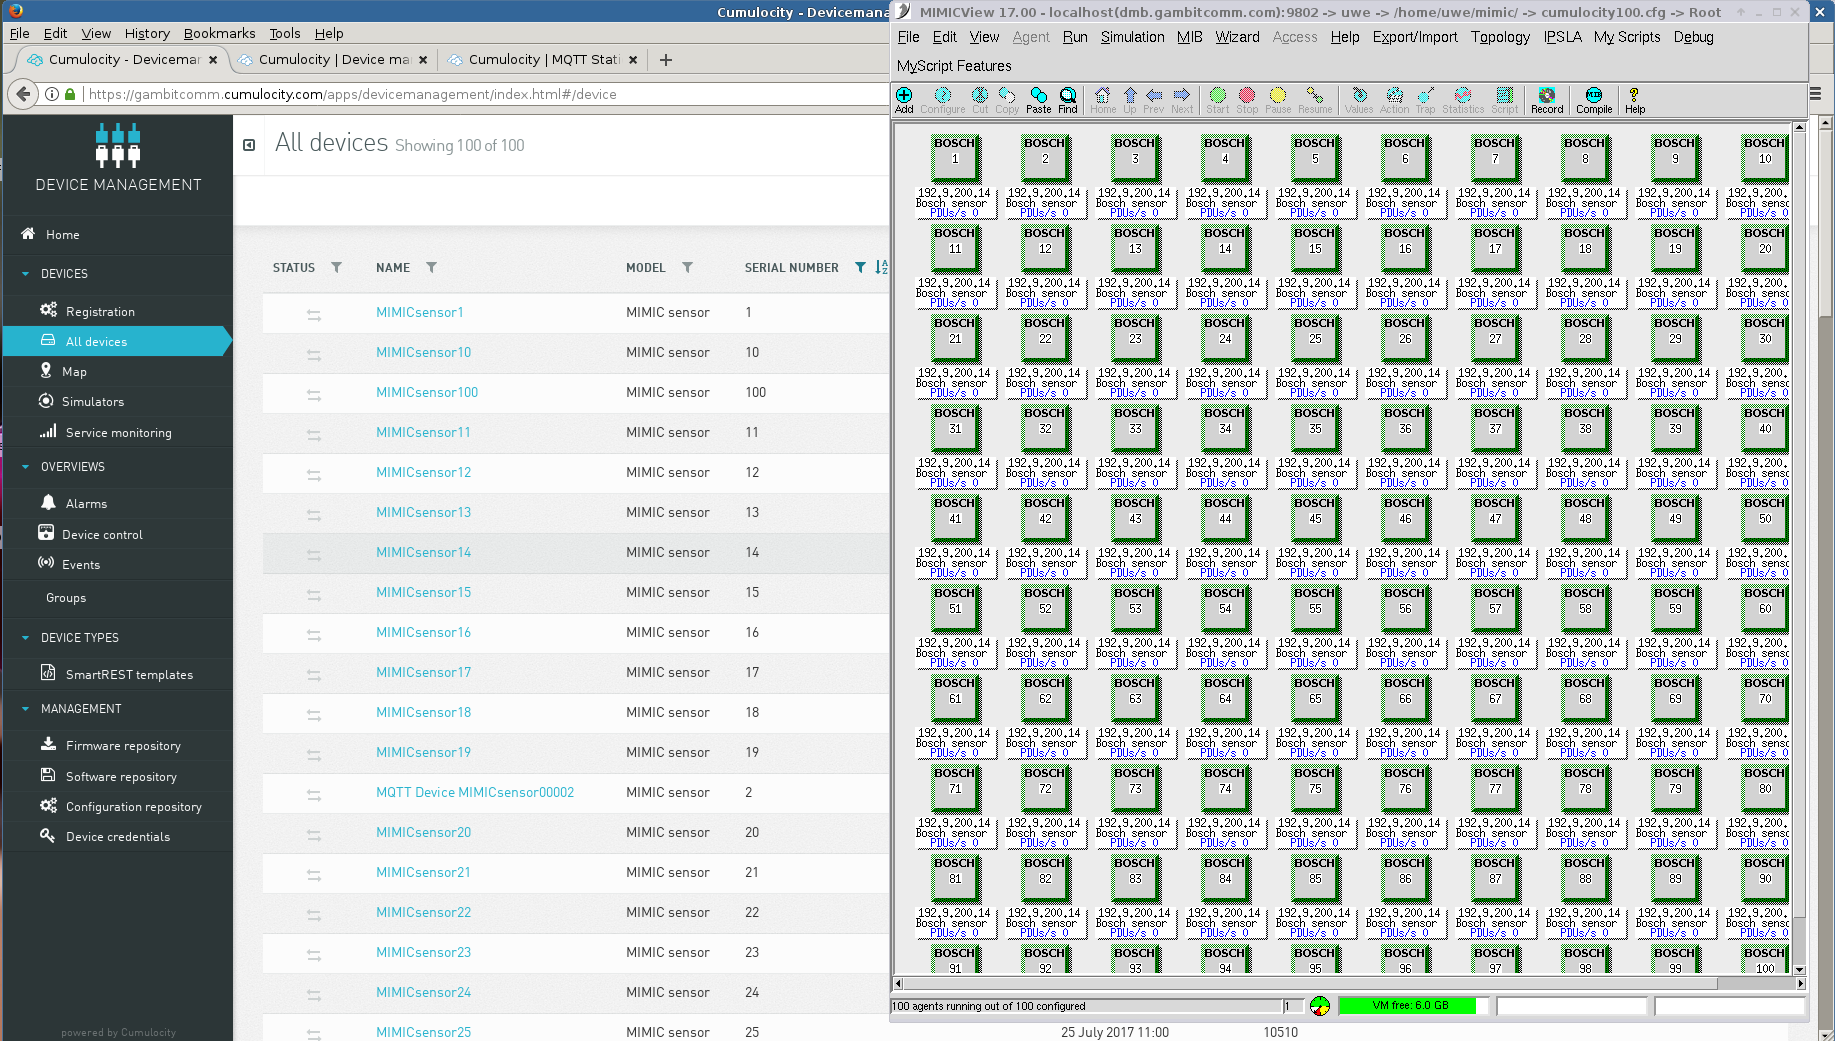Screen dimensions: 1835x1041
Task: Open the Simulation menu in MIMICView
Action: pos(1132,37)
